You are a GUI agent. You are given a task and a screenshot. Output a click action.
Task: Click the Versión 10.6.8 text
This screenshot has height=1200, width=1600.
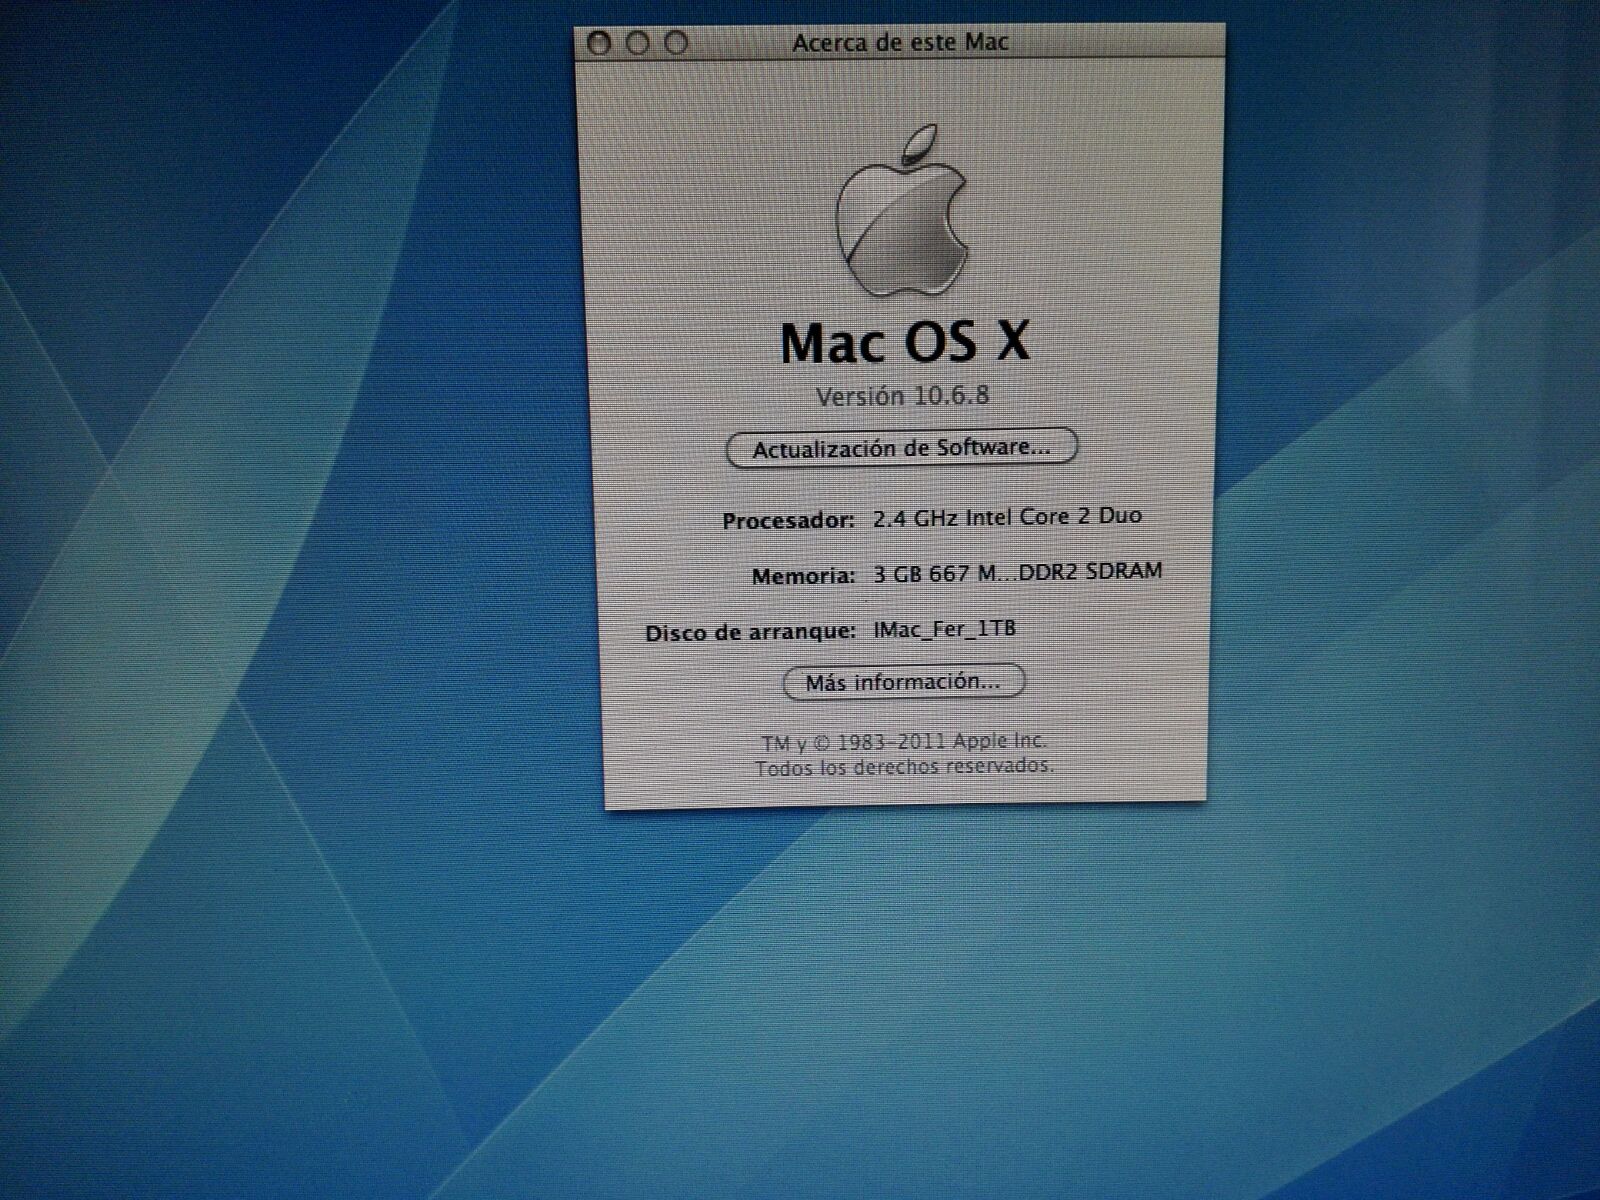pyautogui.click(x=903, y=396)
